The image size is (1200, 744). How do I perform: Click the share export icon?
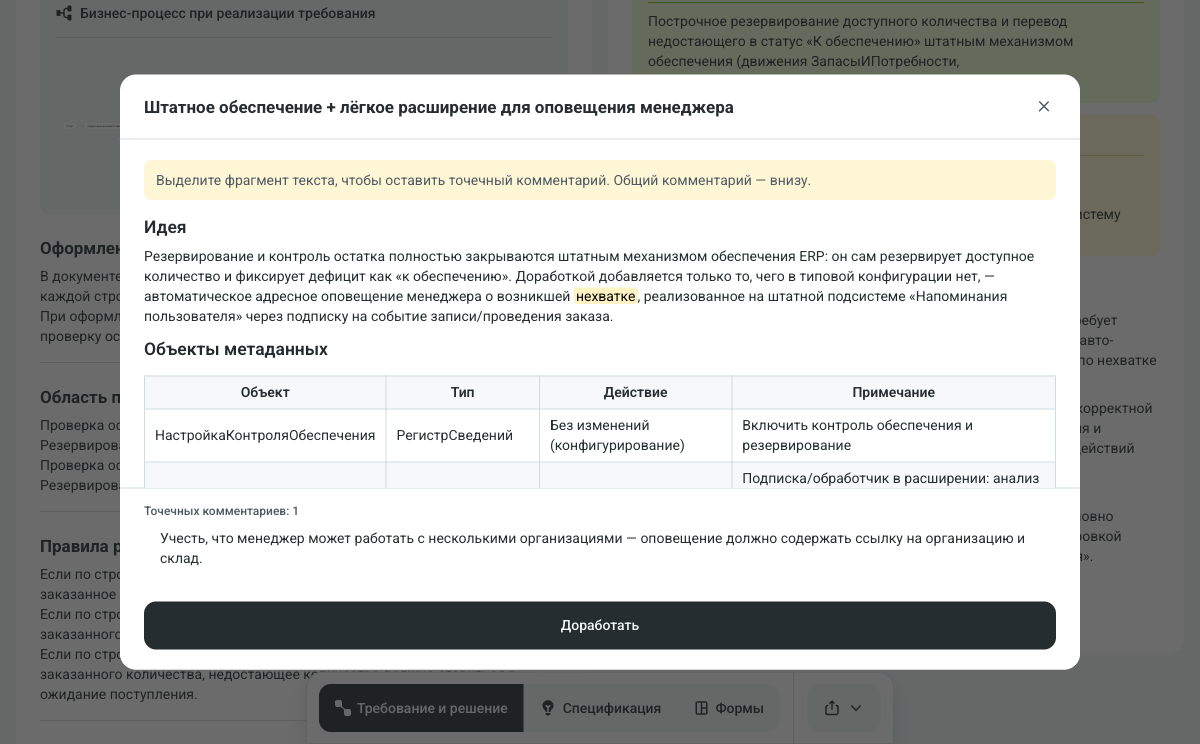832,708
